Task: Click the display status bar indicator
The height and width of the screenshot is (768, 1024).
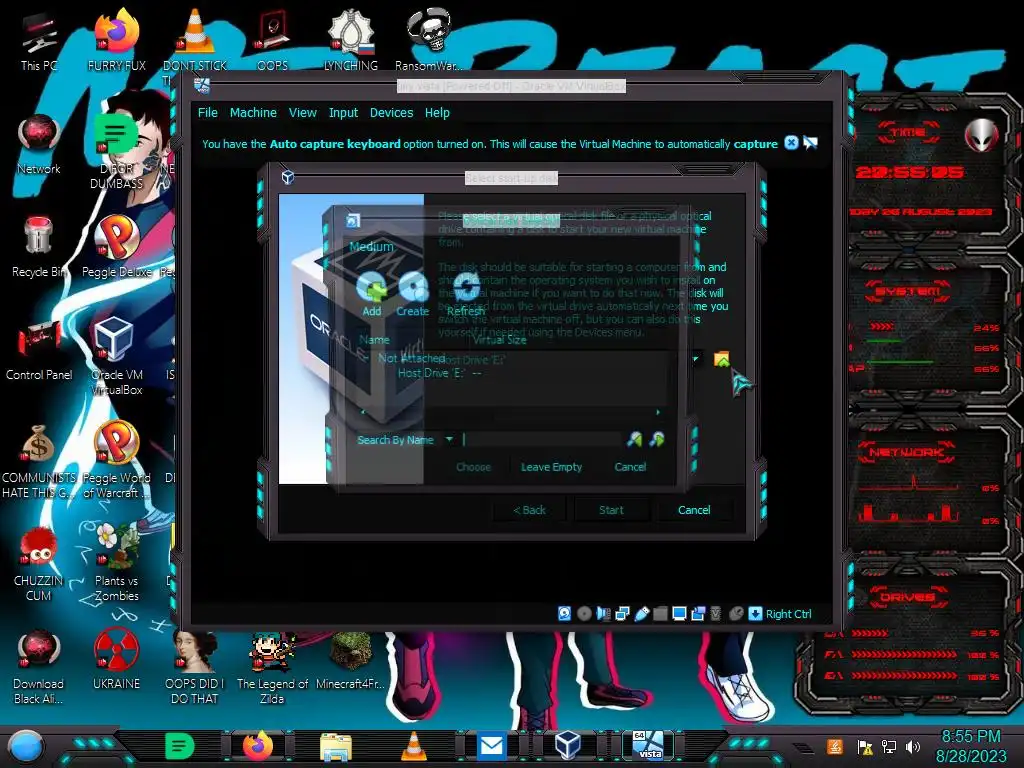Action: point(679,614)
